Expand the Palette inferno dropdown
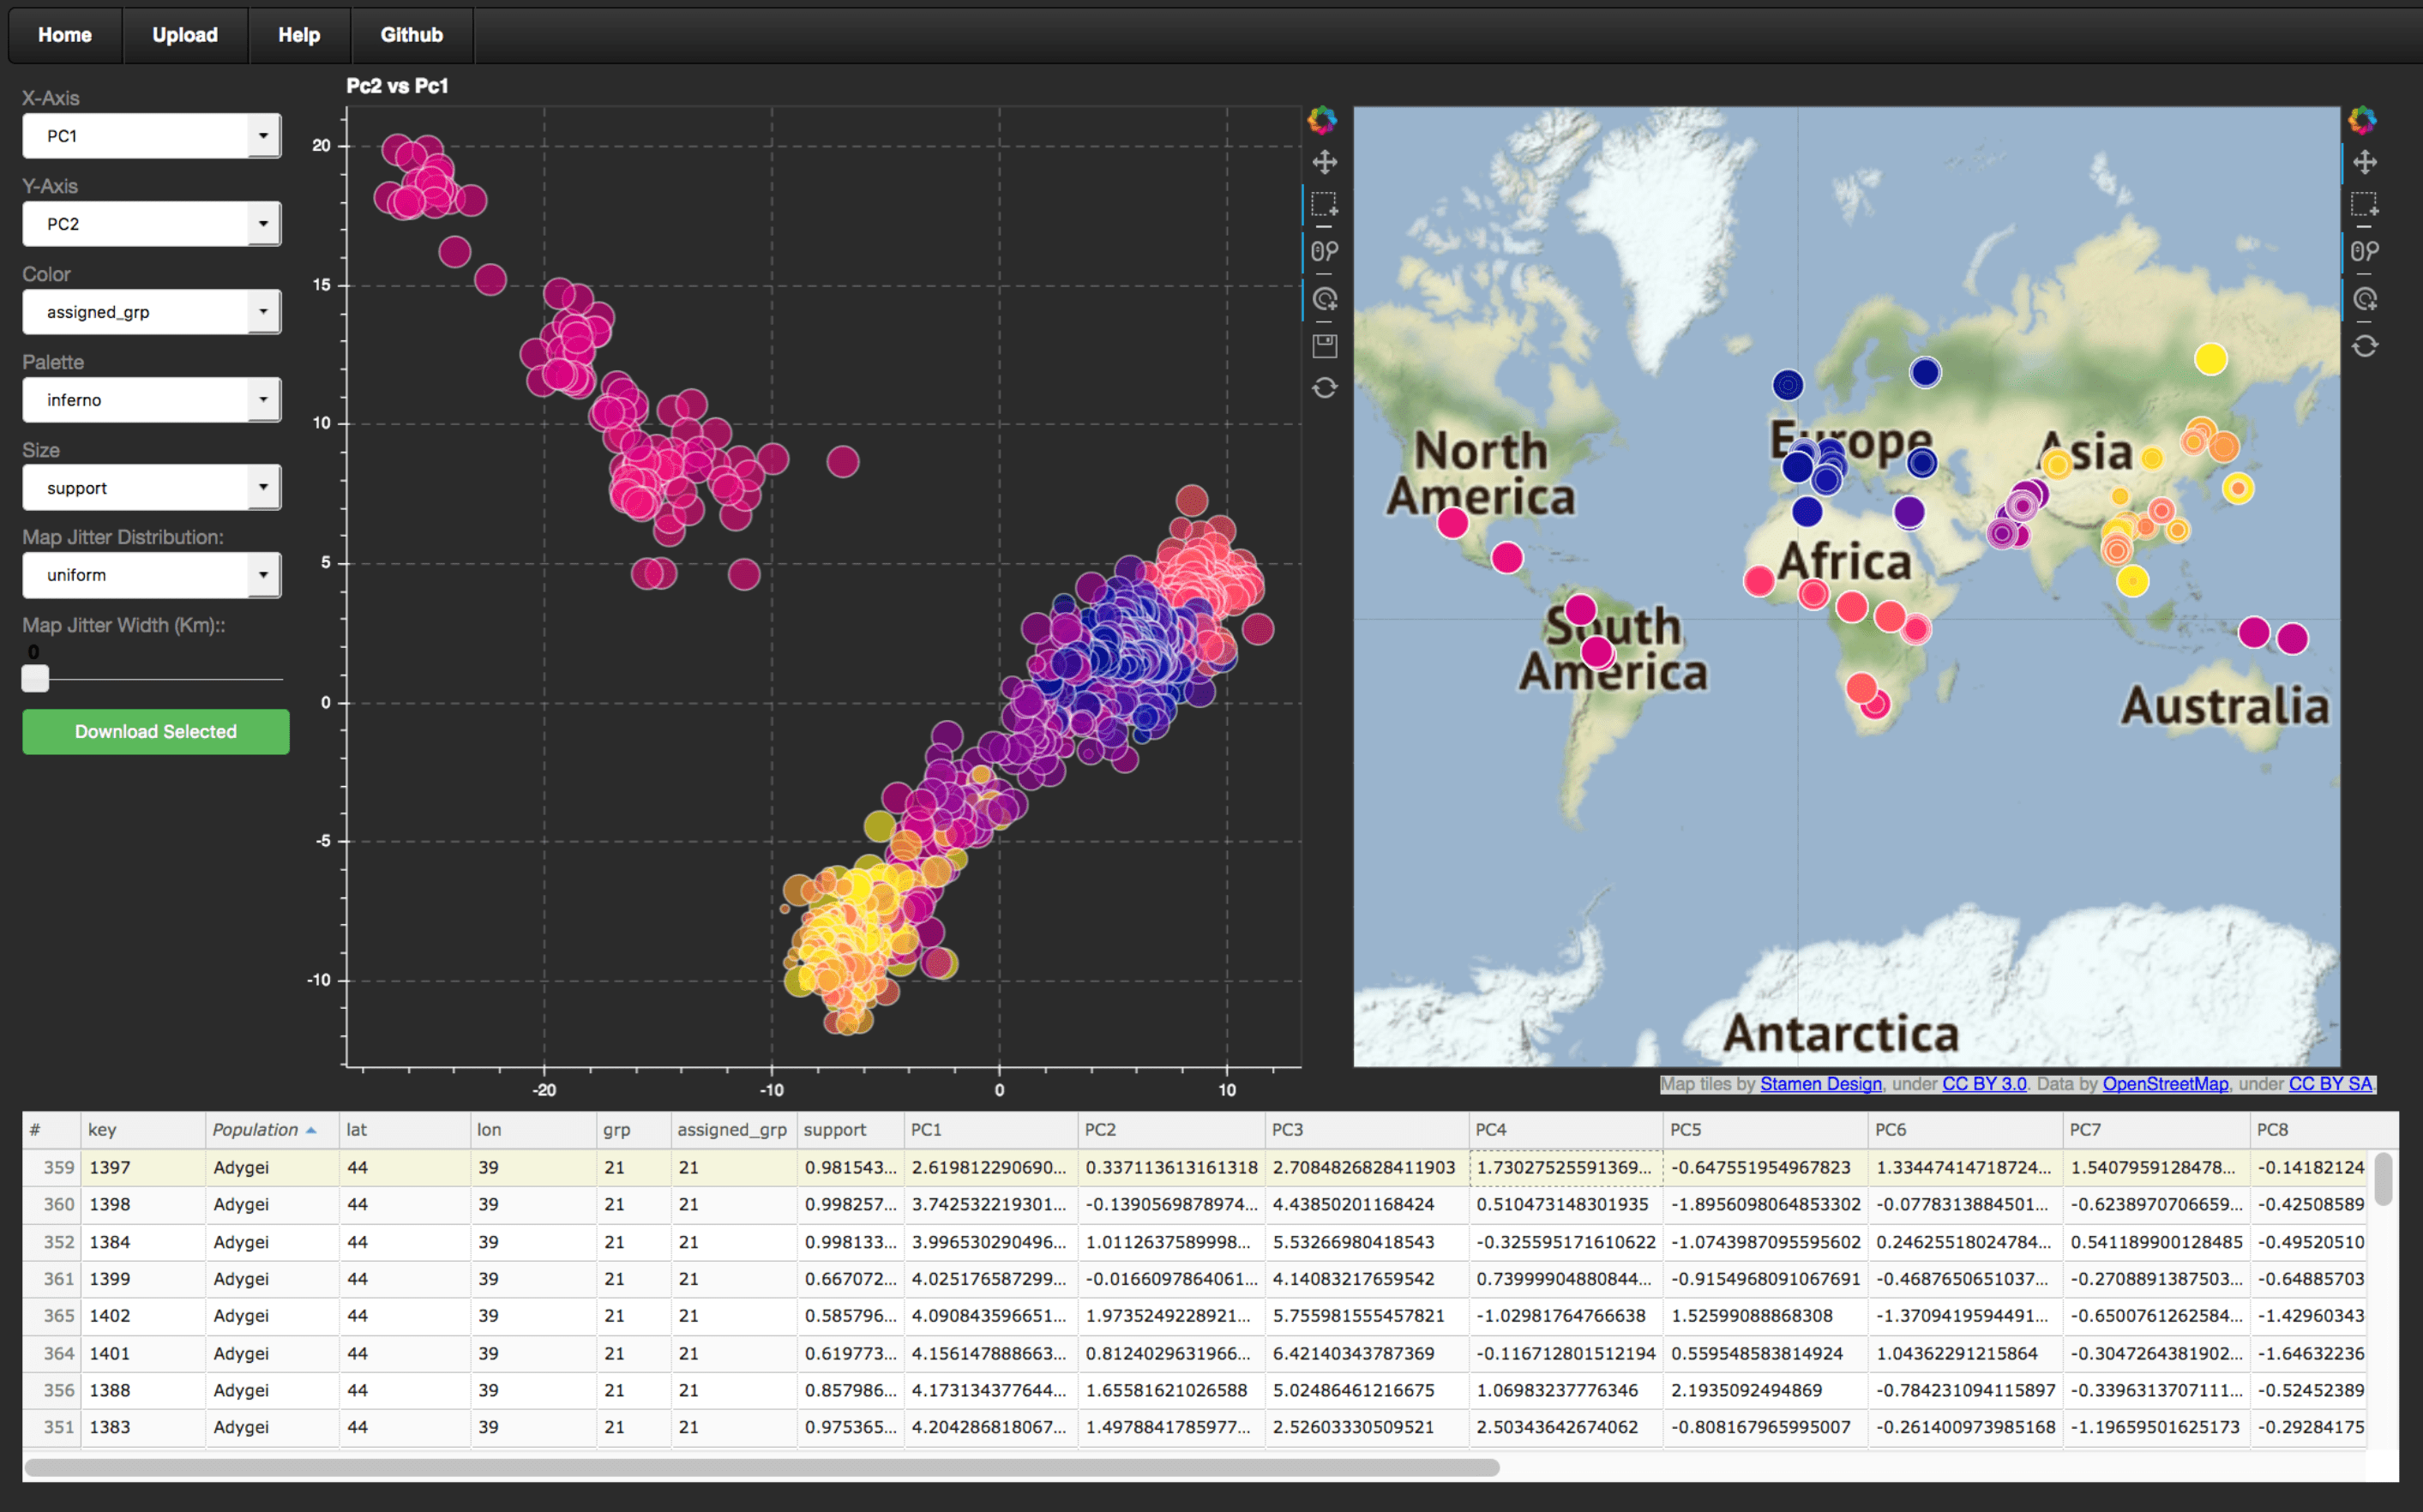The height and width of the screenshot is (1512, 2423). coord(151,400)
